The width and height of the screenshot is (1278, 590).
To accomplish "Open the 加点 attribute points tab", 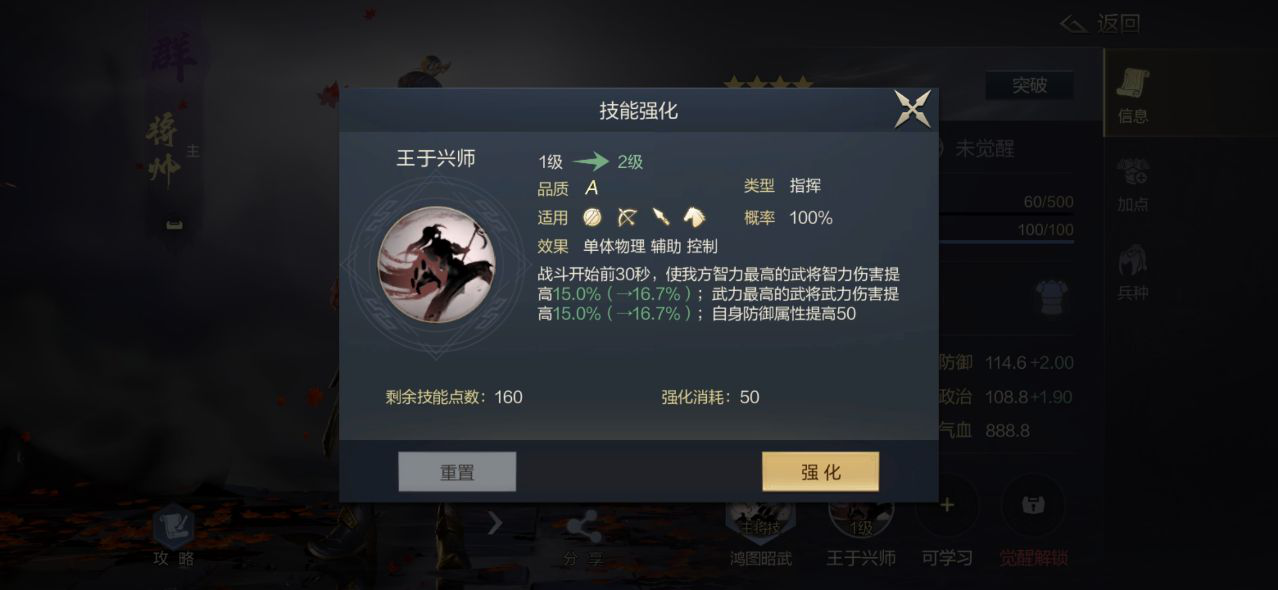I will click(x=1133, y=183).
